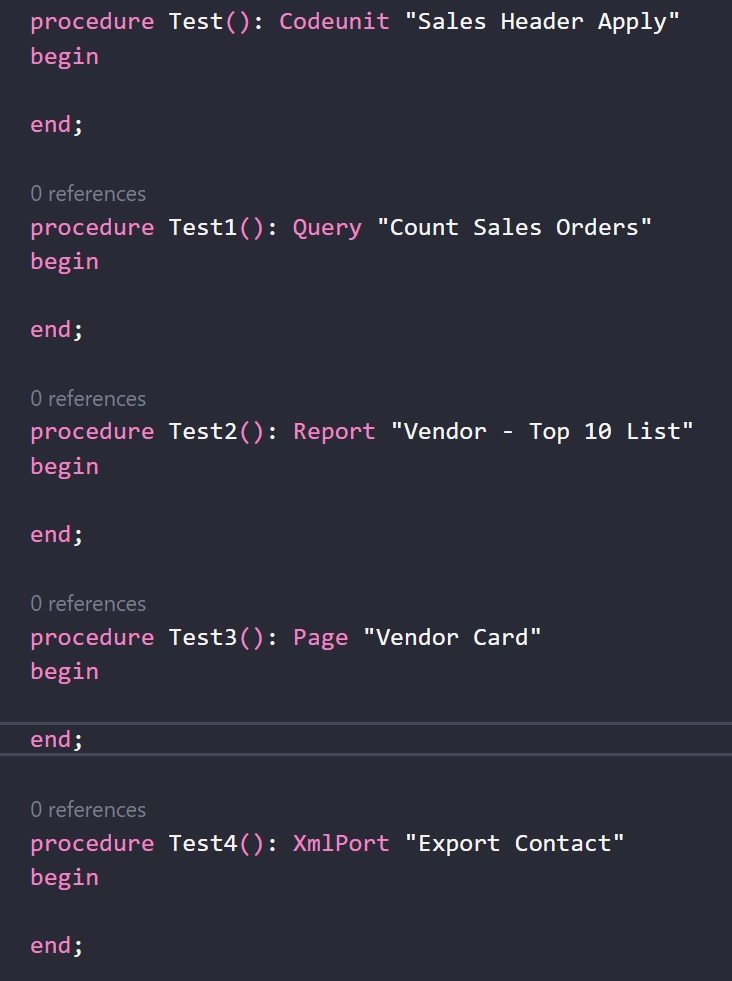Screen dimensions: 732x981
Task: Click the Page return type keyword
Action: (320, 638)
